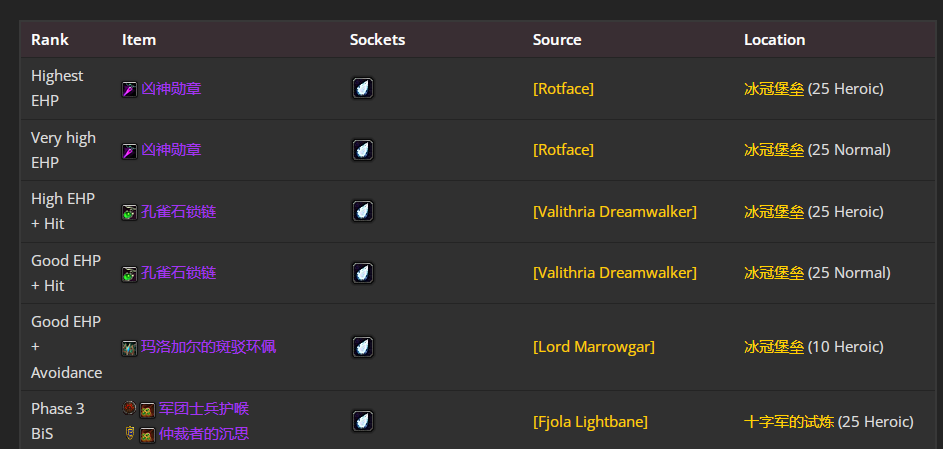The height and width of the screenshot is (449, 943).
Task: Click the socket gem icon in Phase 3 BiS row
Action: click(x=363, y=421)
